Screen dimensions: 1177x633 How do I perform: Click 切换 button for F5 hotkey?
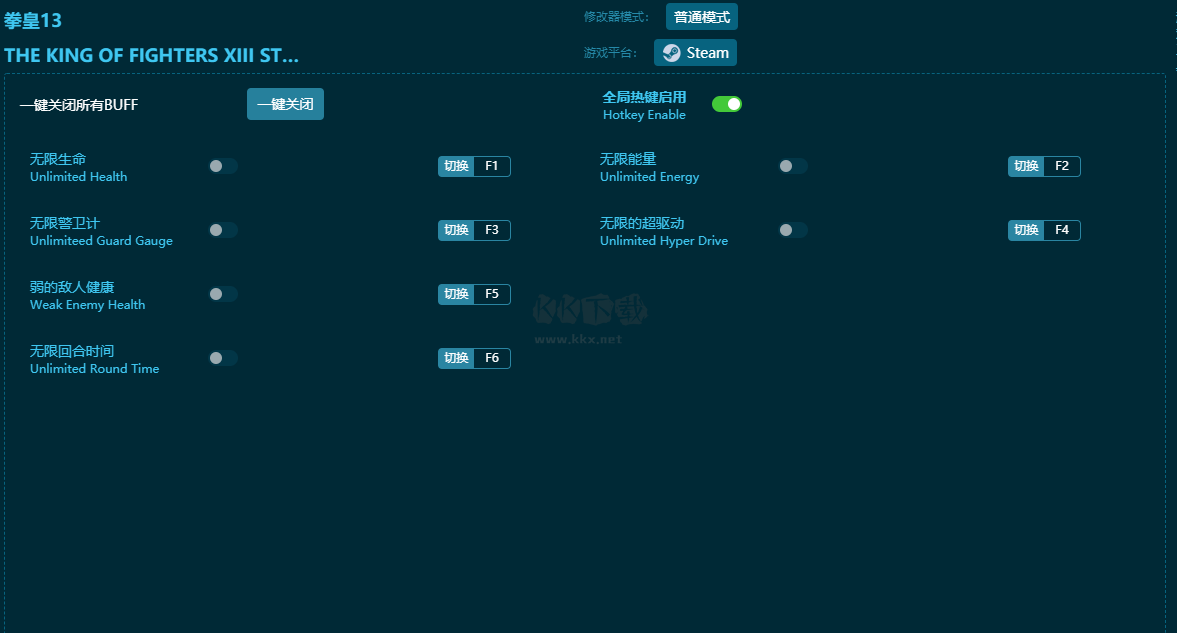(x=456, y=294)
